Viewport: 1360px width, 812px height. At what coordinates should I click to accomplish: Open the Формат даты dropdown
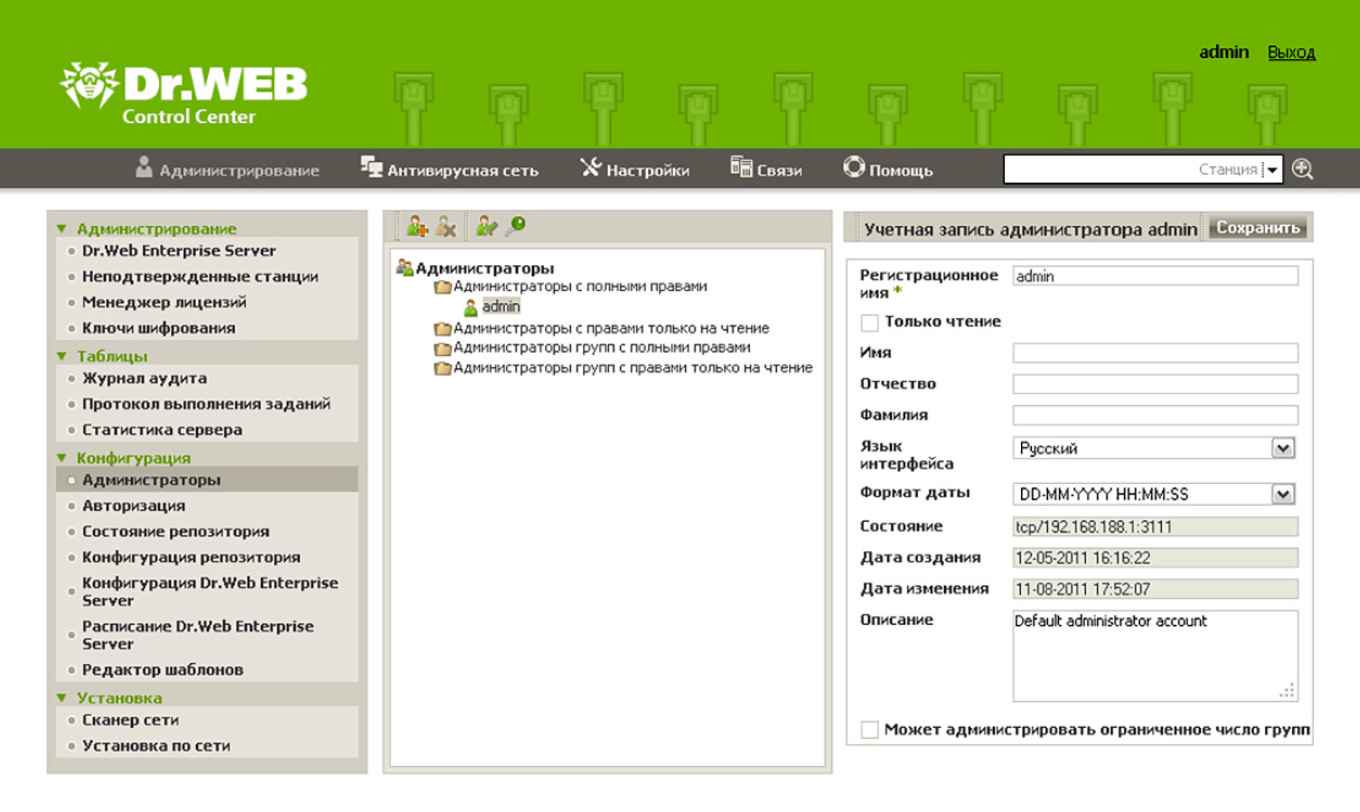coord(1284,494)
